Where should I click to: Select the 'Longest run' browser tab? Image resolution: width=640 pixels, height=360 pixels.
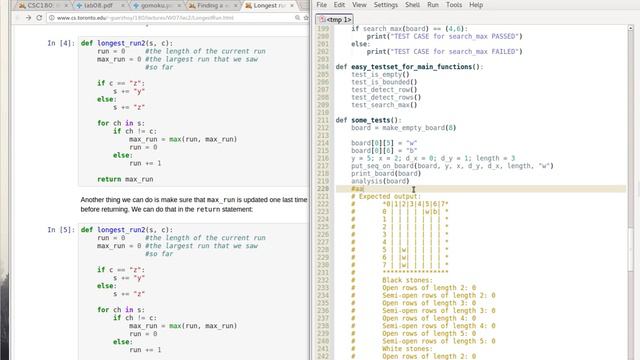point(269,6)
